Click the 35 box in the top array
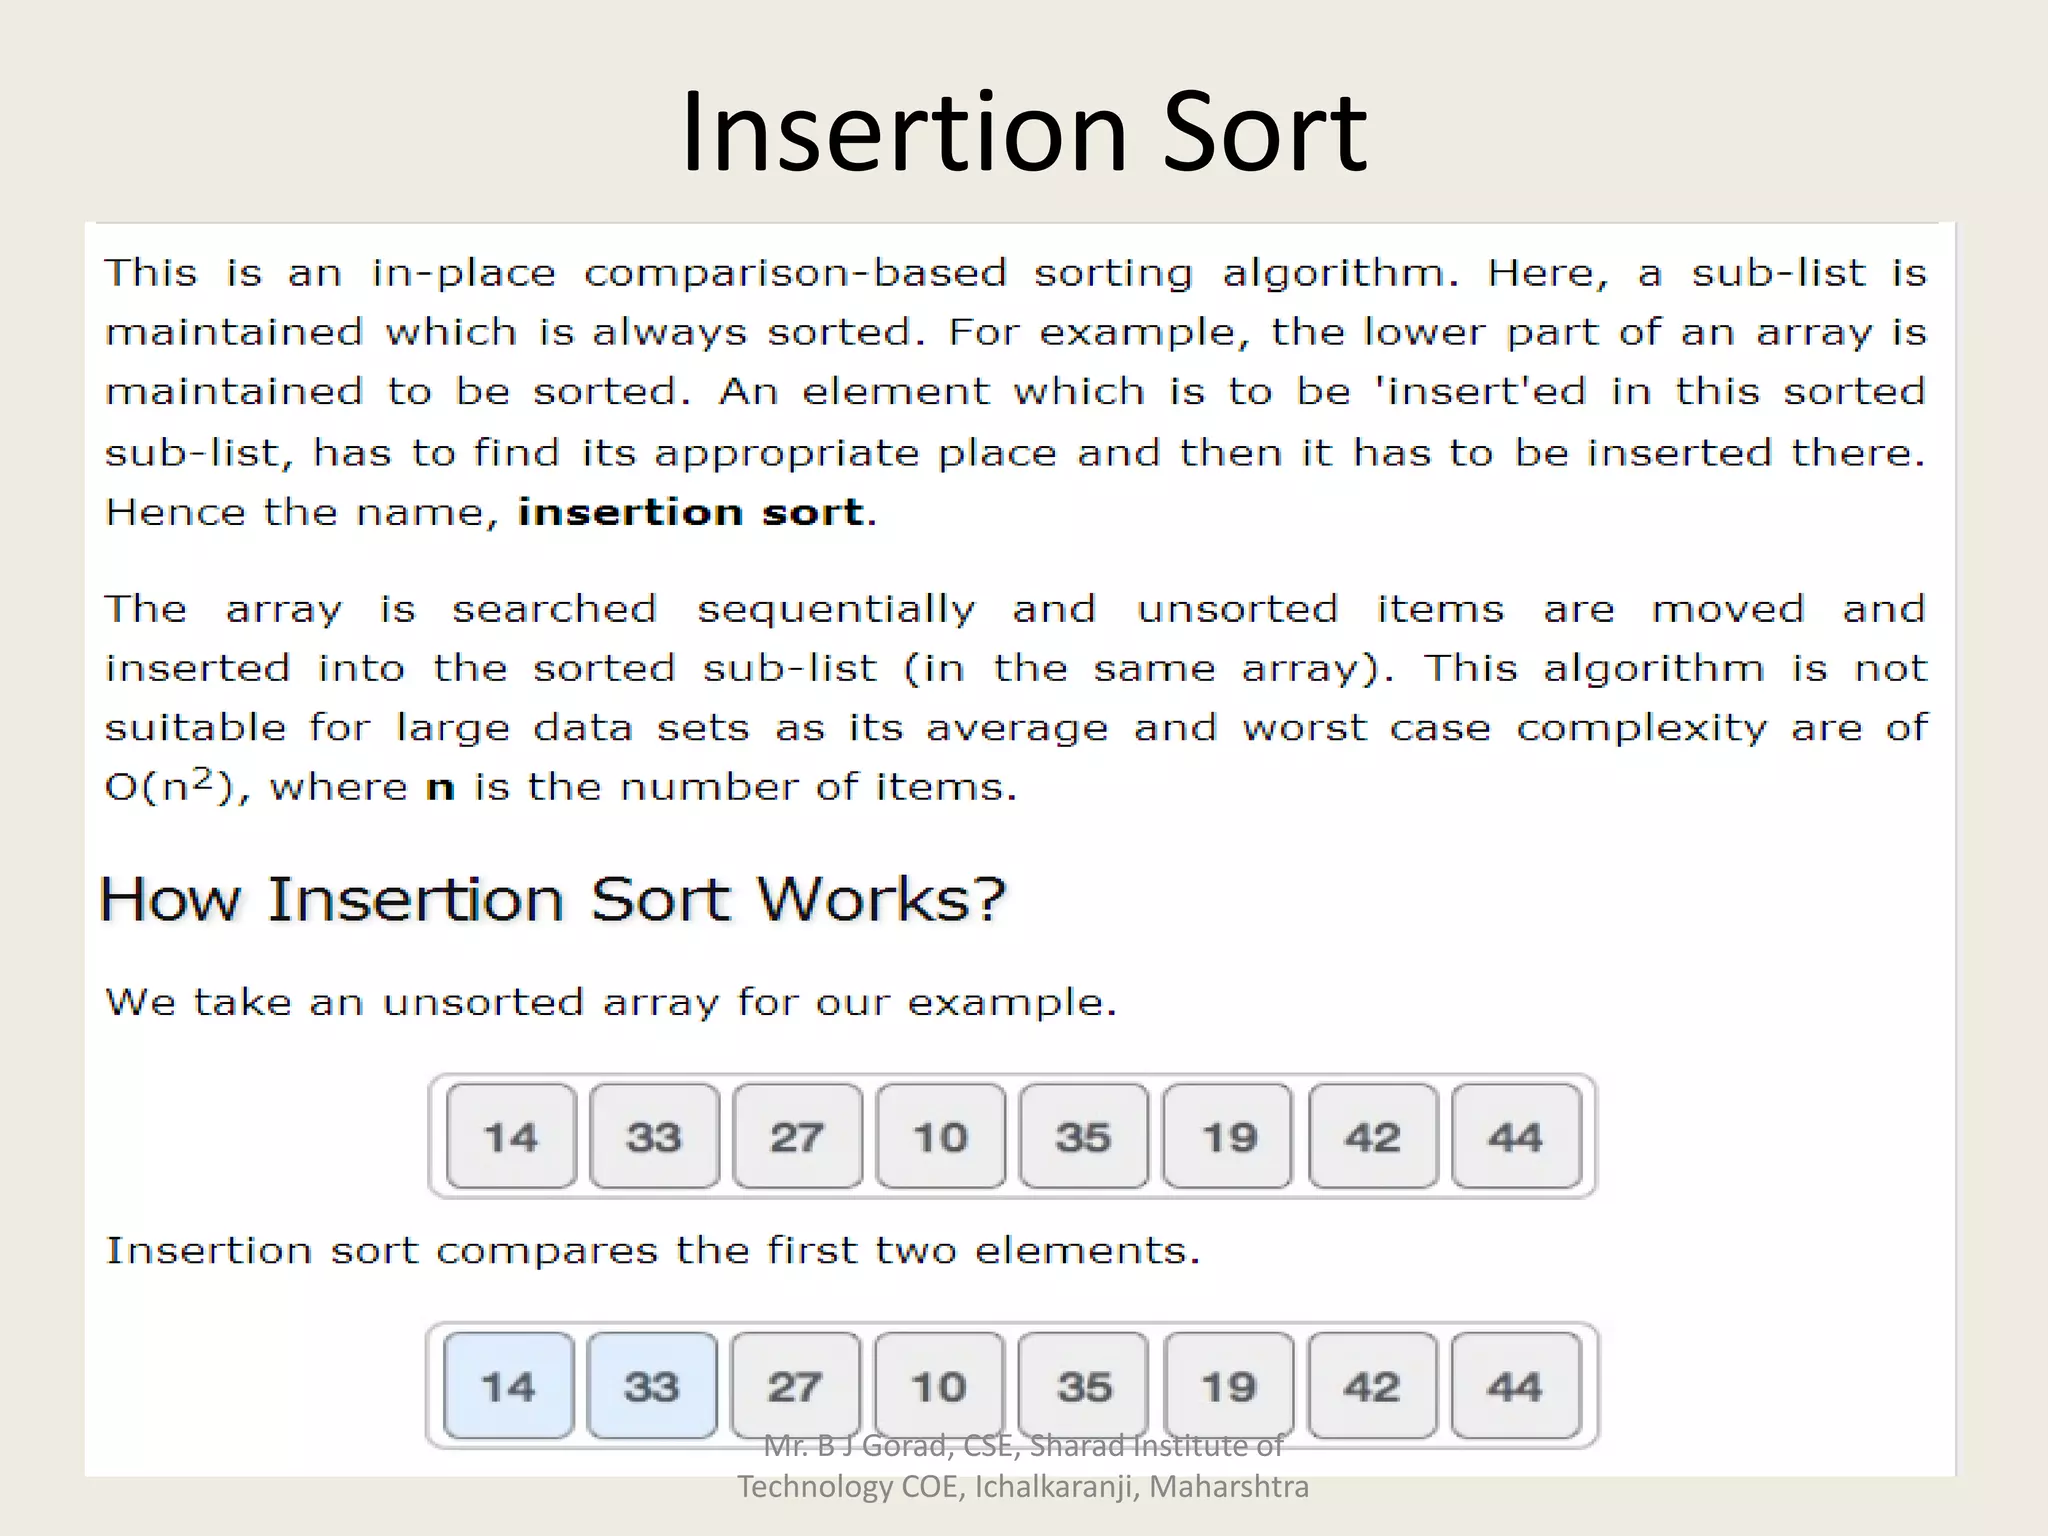 point(1083,1136)
